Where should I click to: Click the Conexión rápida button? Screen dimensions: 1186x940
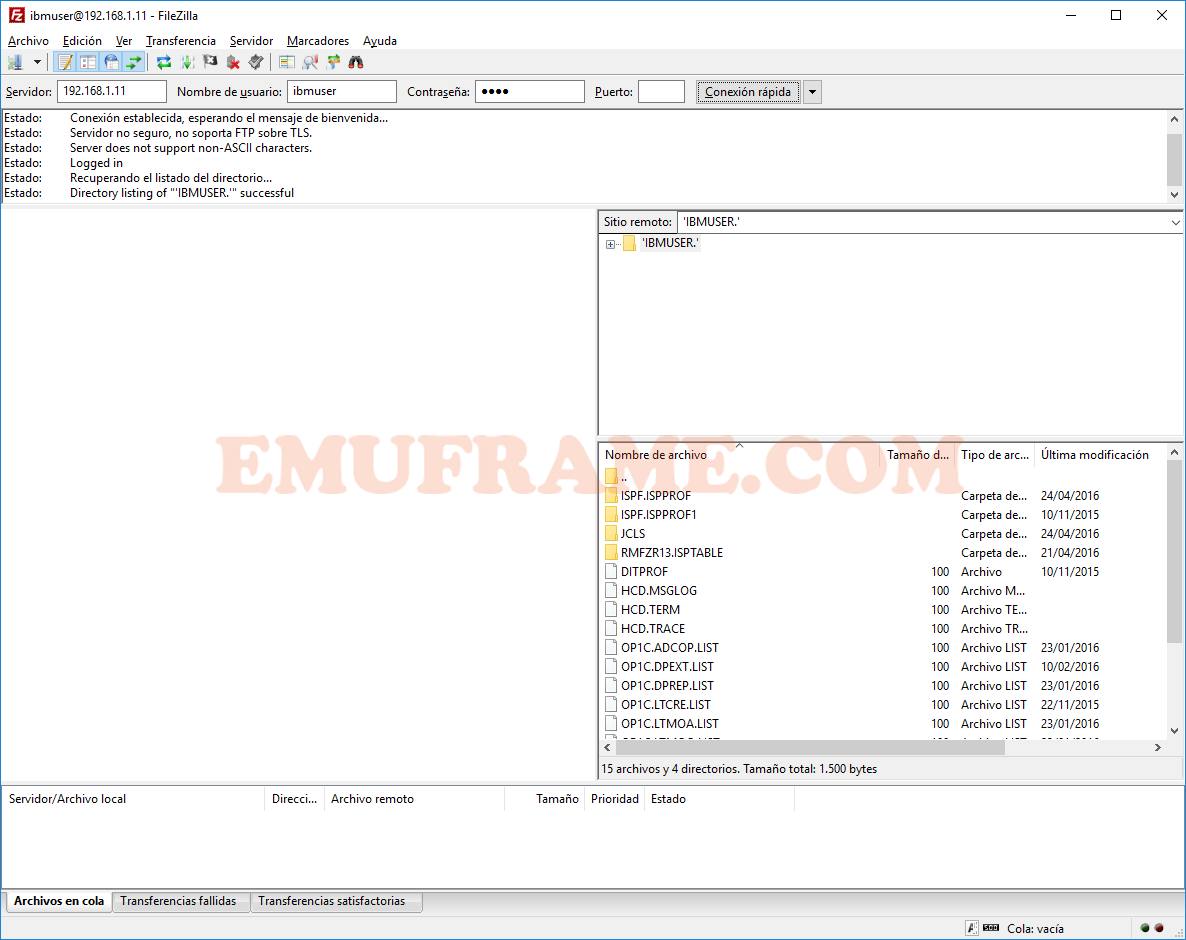point(748,92)
